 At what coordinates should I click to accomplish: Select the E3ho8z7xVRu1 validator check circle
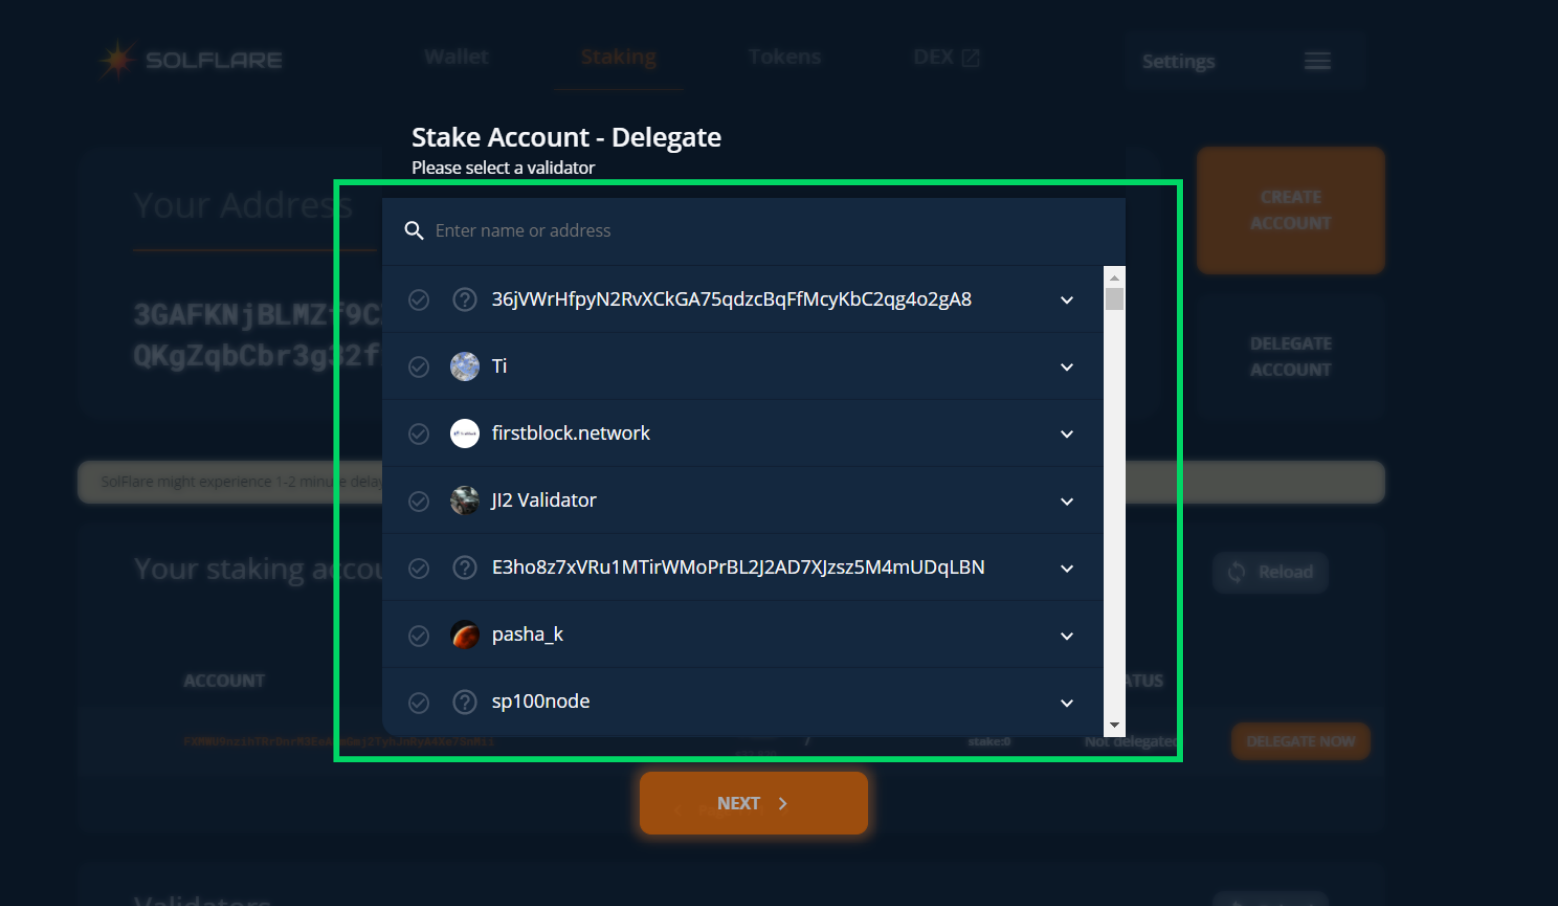coord(419,568)
